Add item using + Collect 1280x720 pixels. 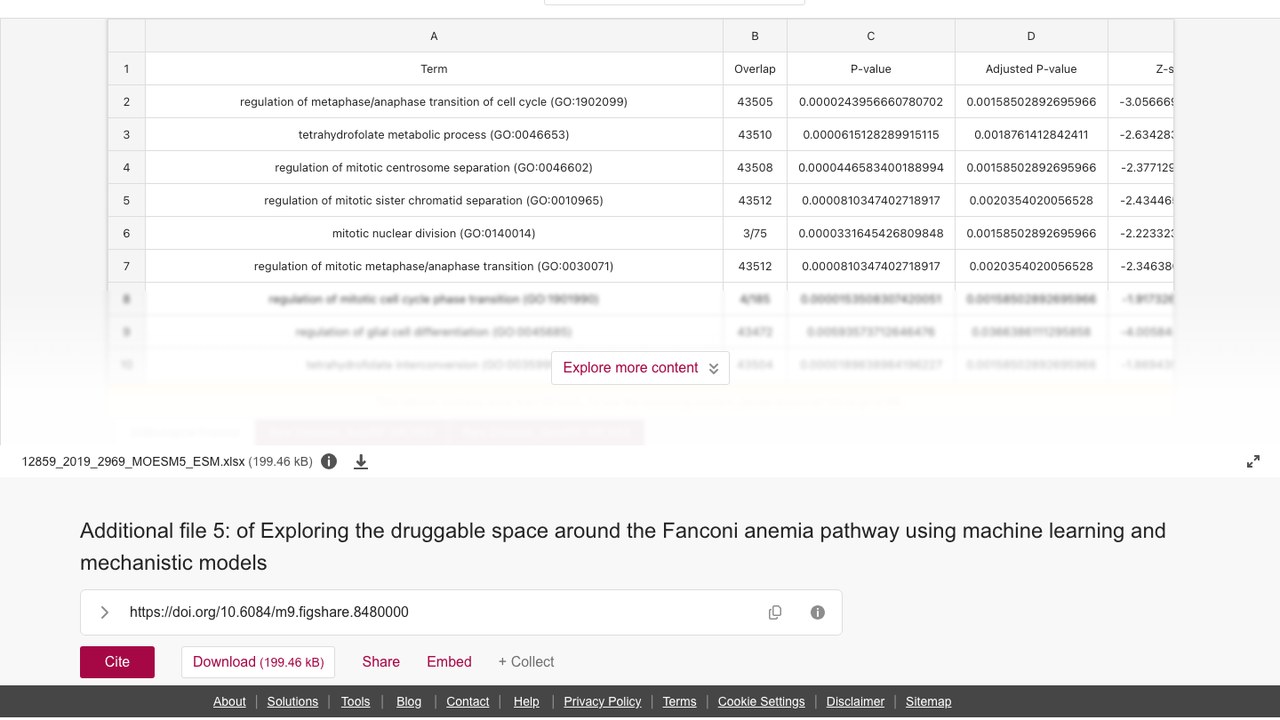tap(526, 662)
